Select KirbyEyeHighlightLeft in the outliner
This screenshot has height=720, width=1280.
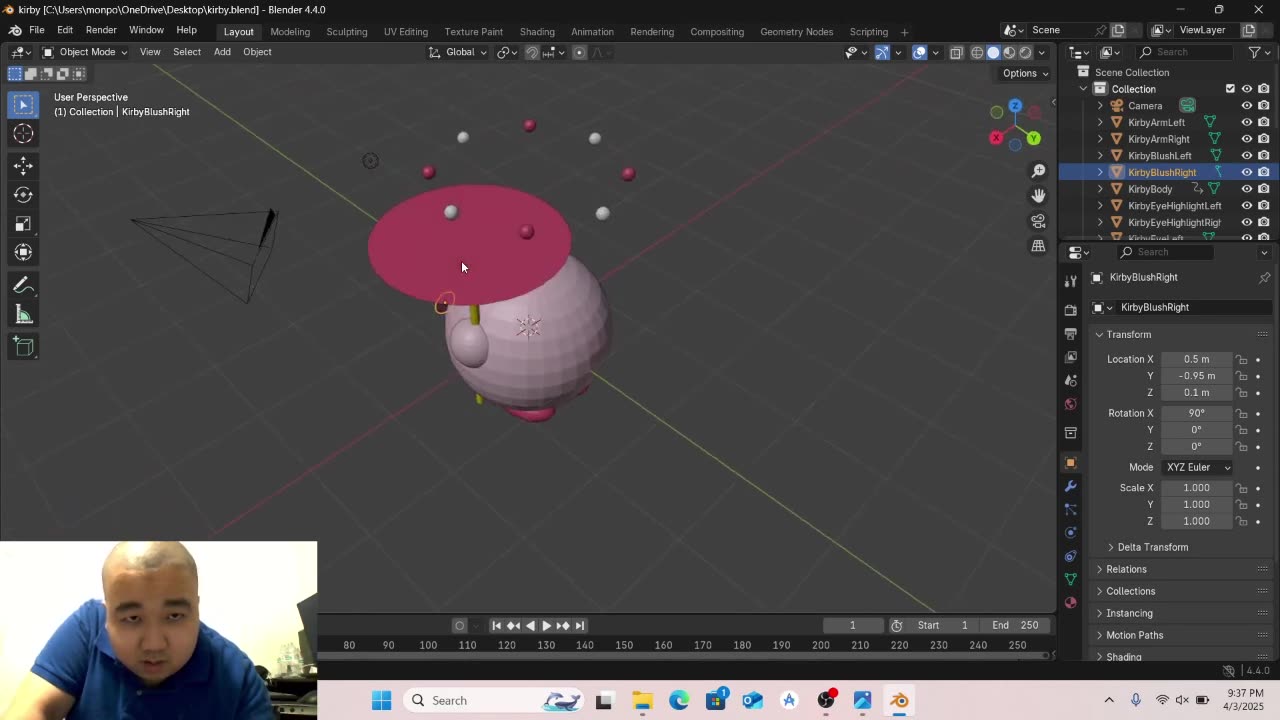[1174, 206]
